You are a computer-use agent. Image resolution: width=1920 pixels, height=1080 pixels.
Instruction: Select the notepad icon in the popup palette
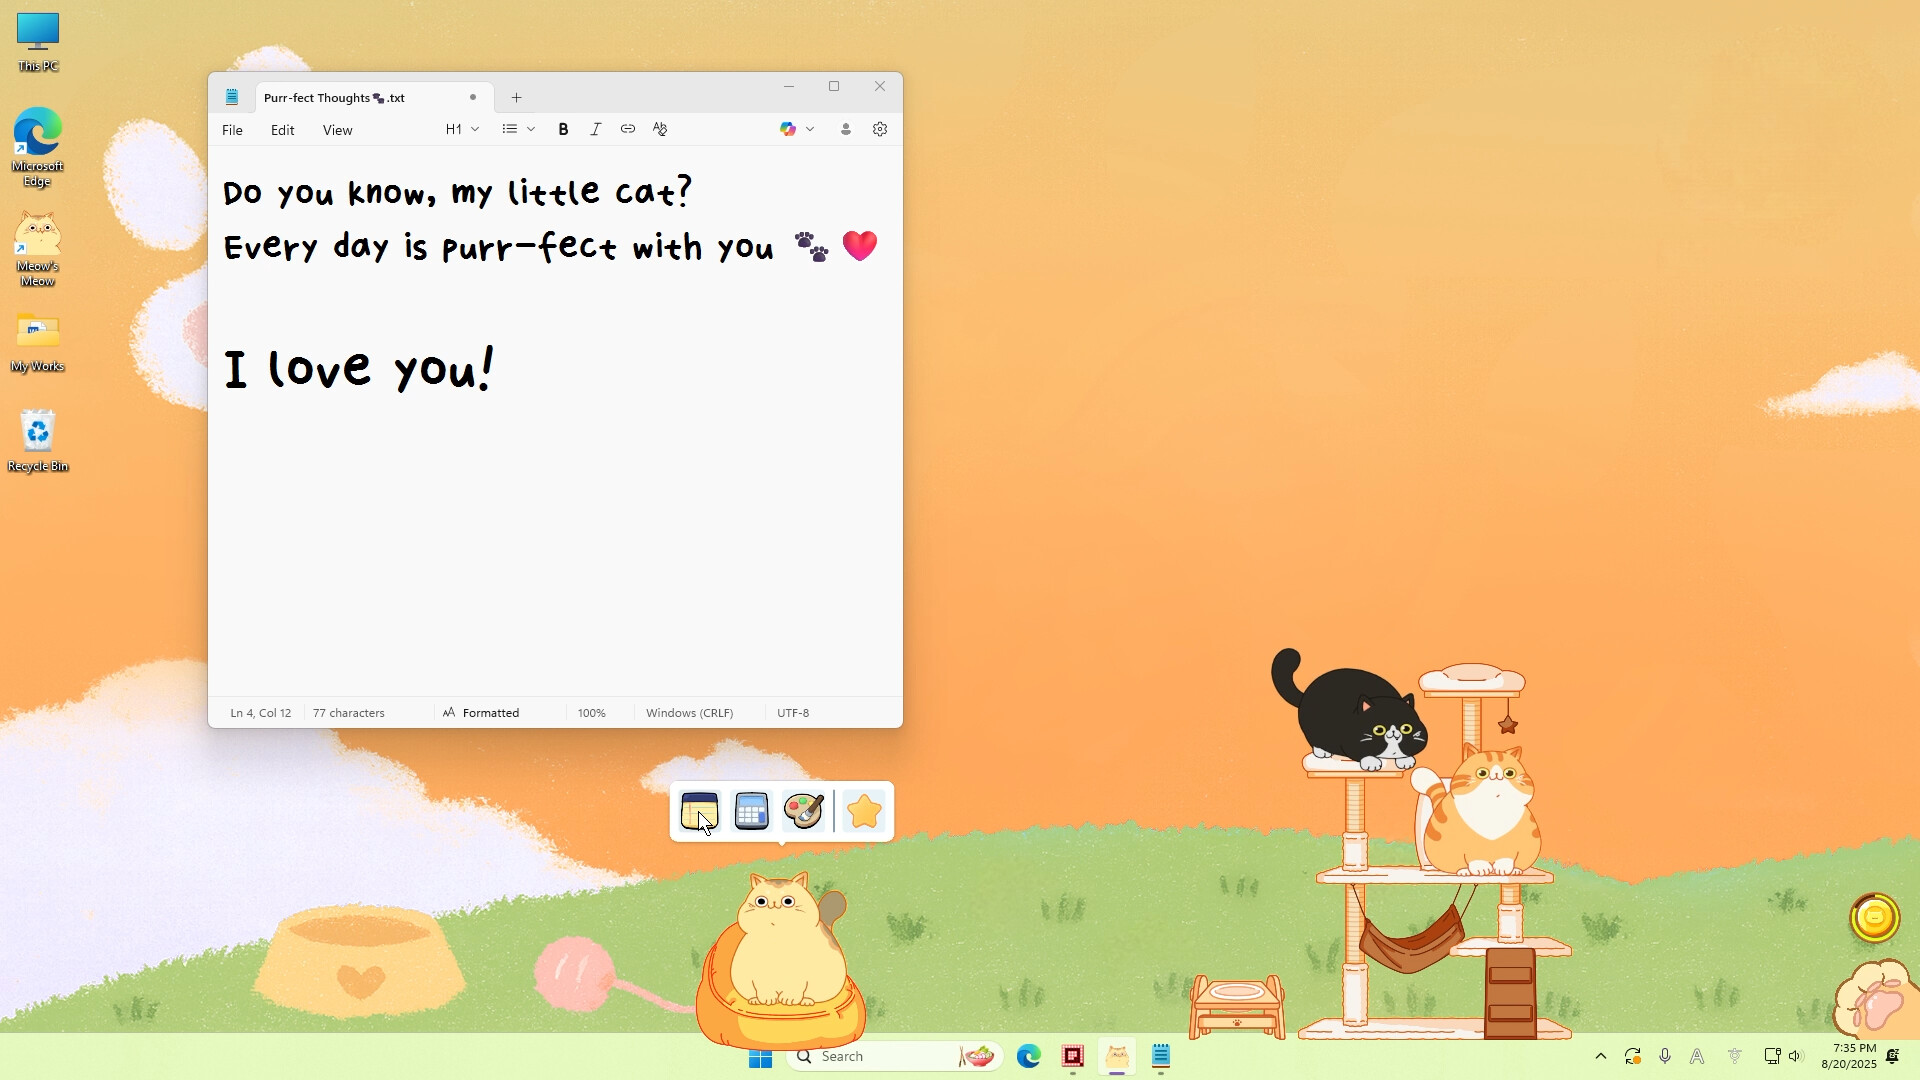coord(700,811)
